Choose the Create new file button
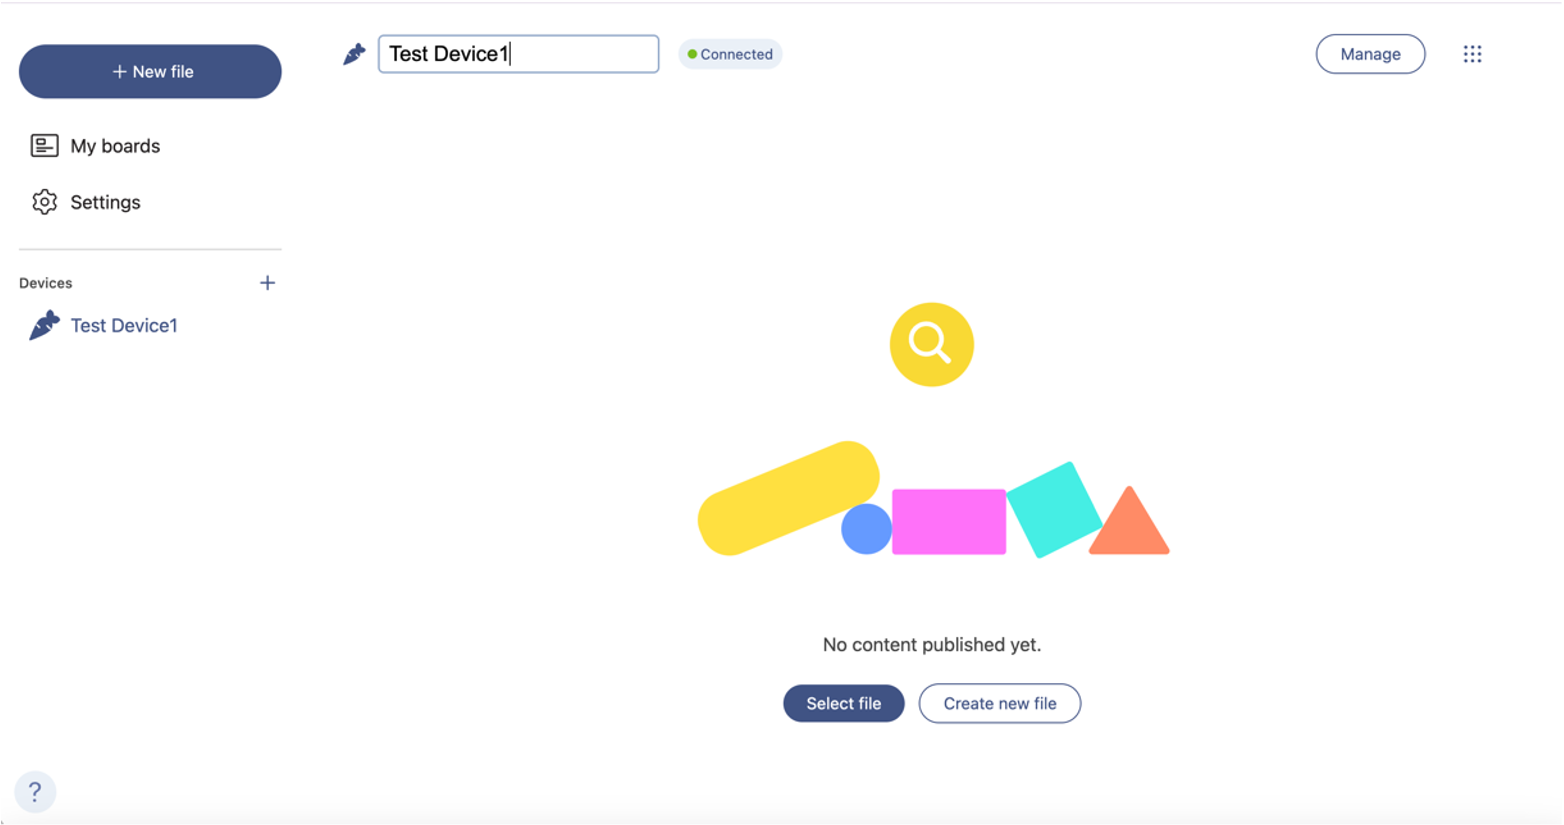The height and width of the screenshot is (825, 1564). tap(999, 703)
